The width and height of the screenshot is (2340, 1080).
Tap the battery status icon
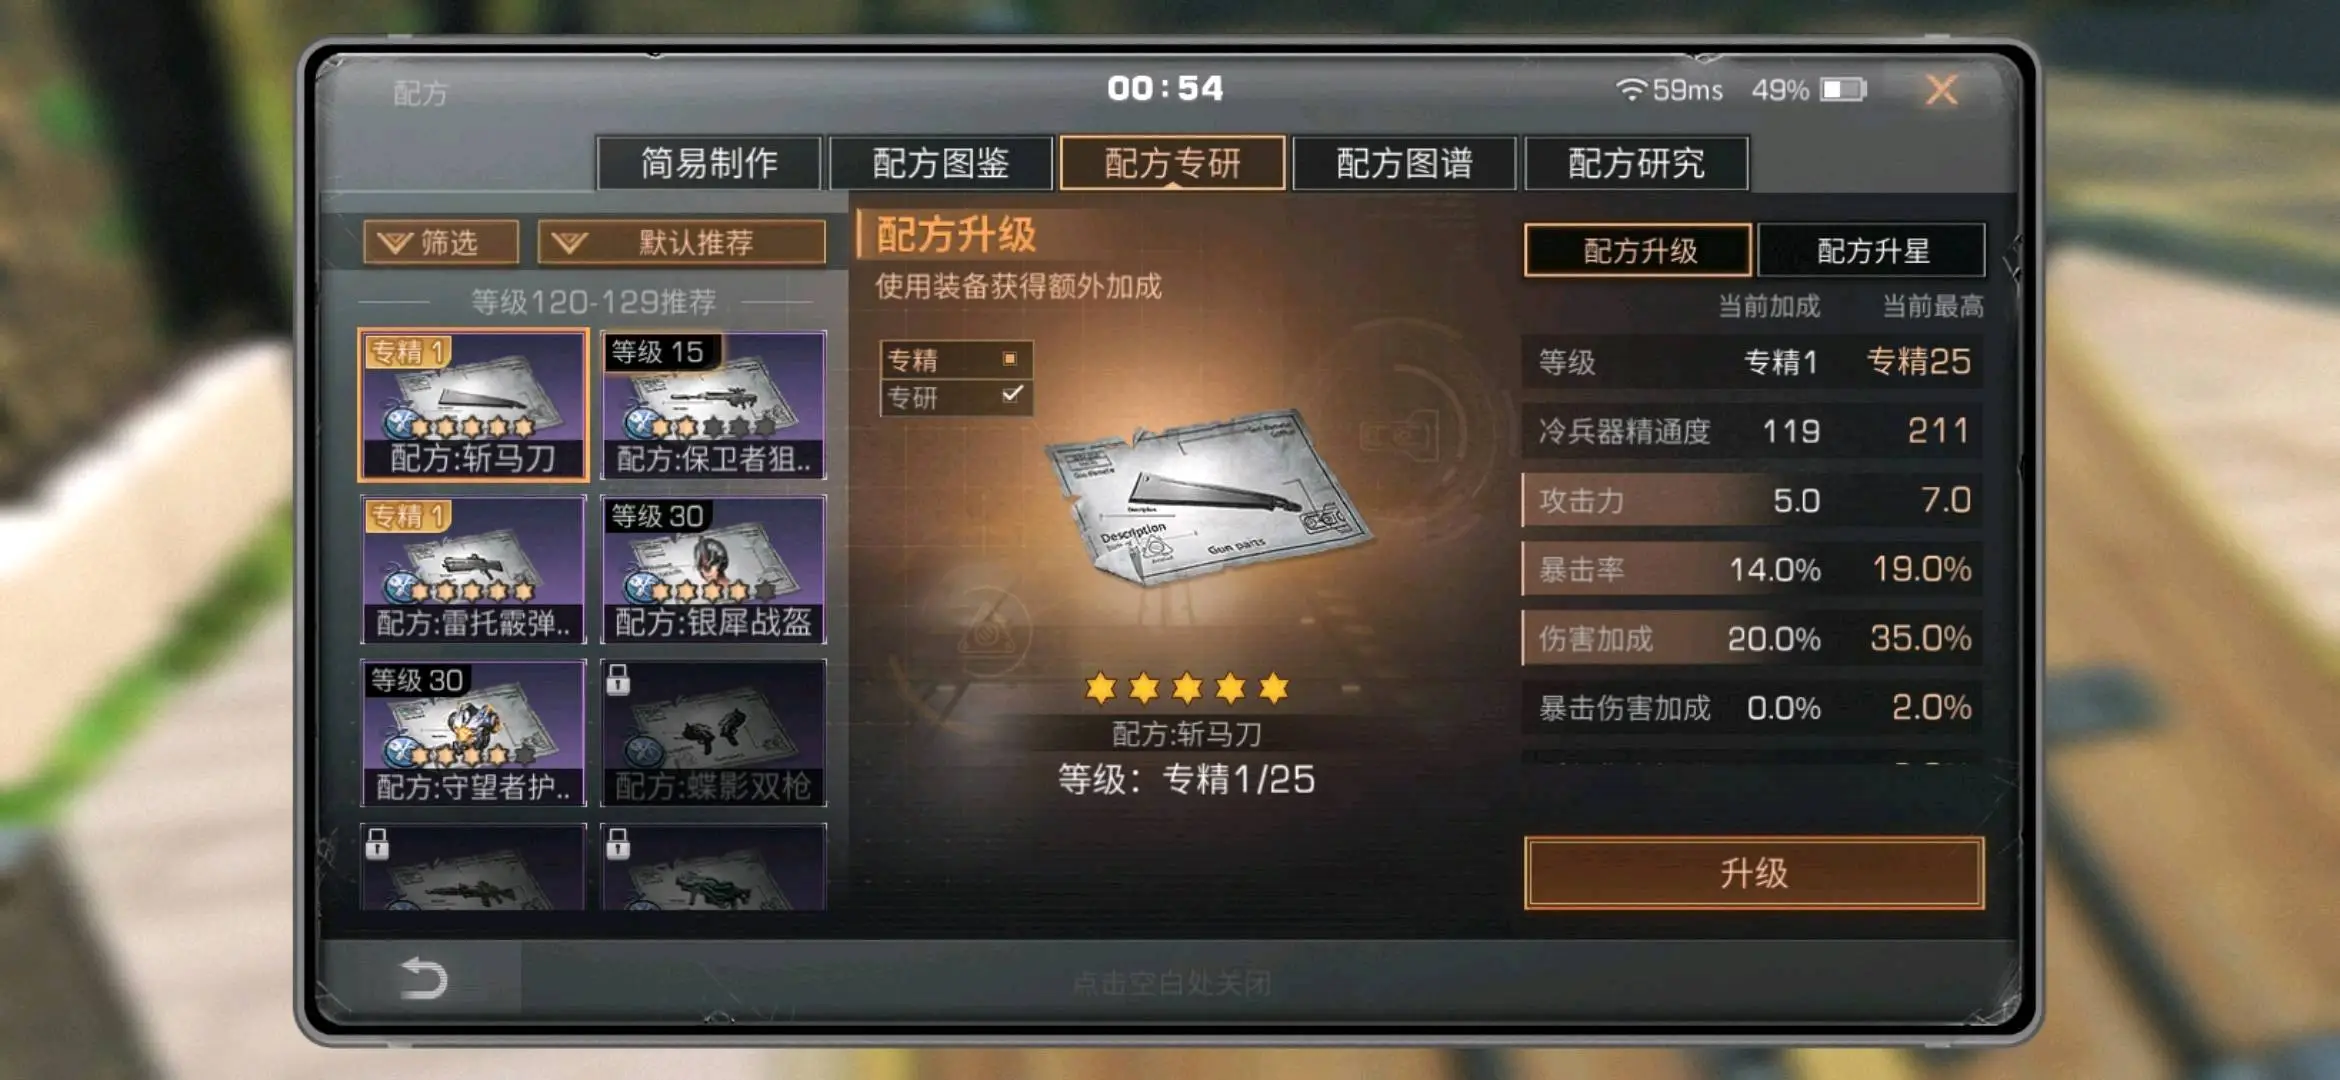pos(1843,90)
